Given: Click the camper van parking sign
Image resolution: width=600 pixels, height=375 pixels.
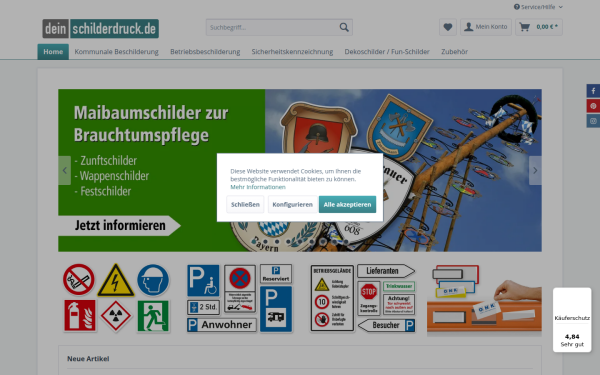Looking at the screenshot, I should pyautogui.click(x=276, y=309).
